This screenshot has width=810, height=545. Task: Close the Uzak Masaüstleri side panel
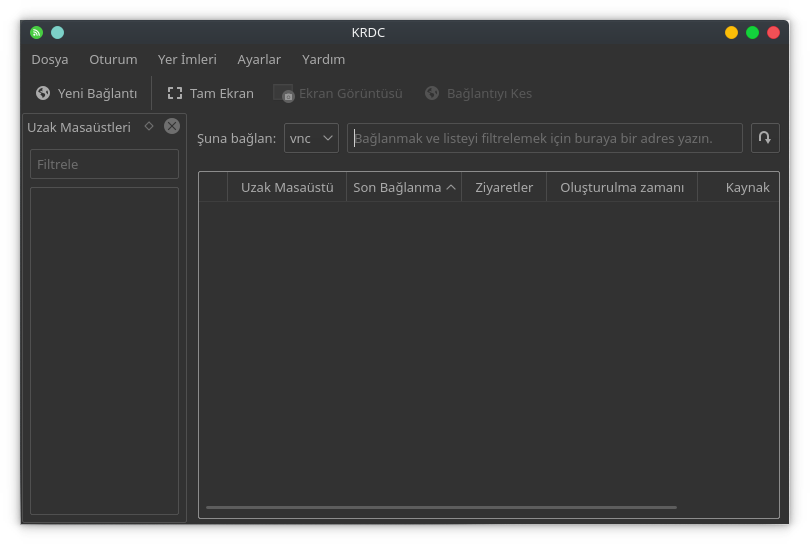tap(172, 126)
